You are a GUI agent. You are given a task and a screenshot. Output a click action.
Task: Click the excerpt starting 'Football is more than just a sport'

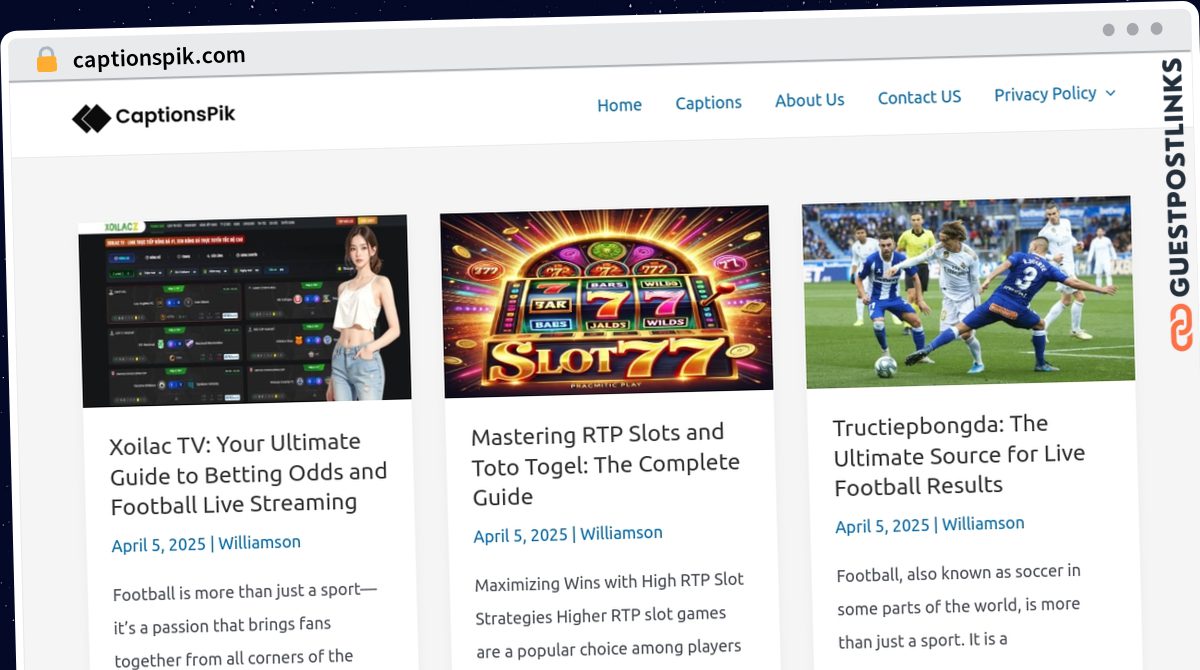[x=245, y=625]
